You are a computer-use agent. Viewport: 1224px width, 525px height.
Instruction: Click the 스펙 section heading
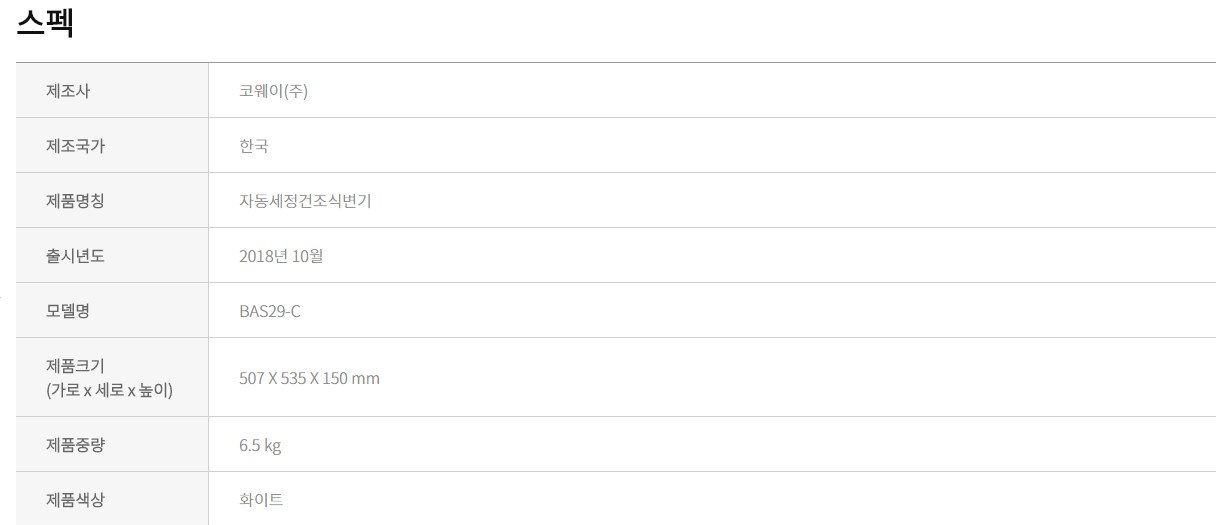(46, 22)
